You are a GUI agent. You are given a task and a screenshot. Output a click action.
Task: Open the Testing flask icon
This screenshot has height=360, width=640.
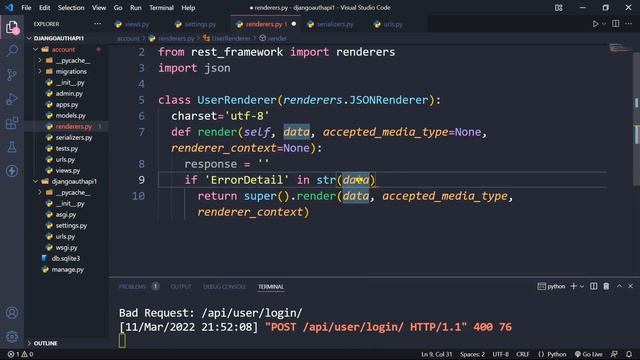(x=12, y=147)
